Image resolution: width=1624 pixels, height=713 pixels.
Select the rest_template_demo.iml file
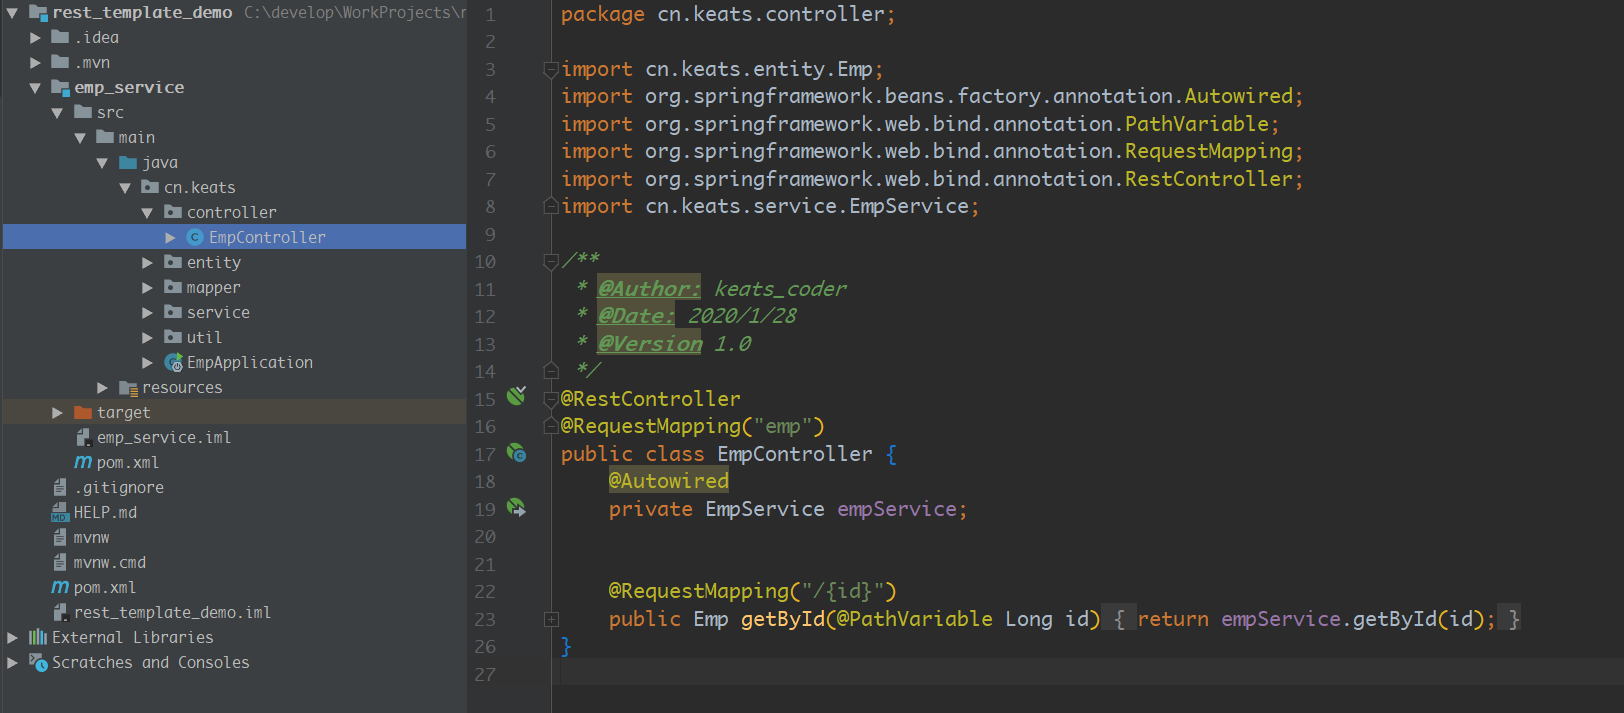click(x=172, y=612)
